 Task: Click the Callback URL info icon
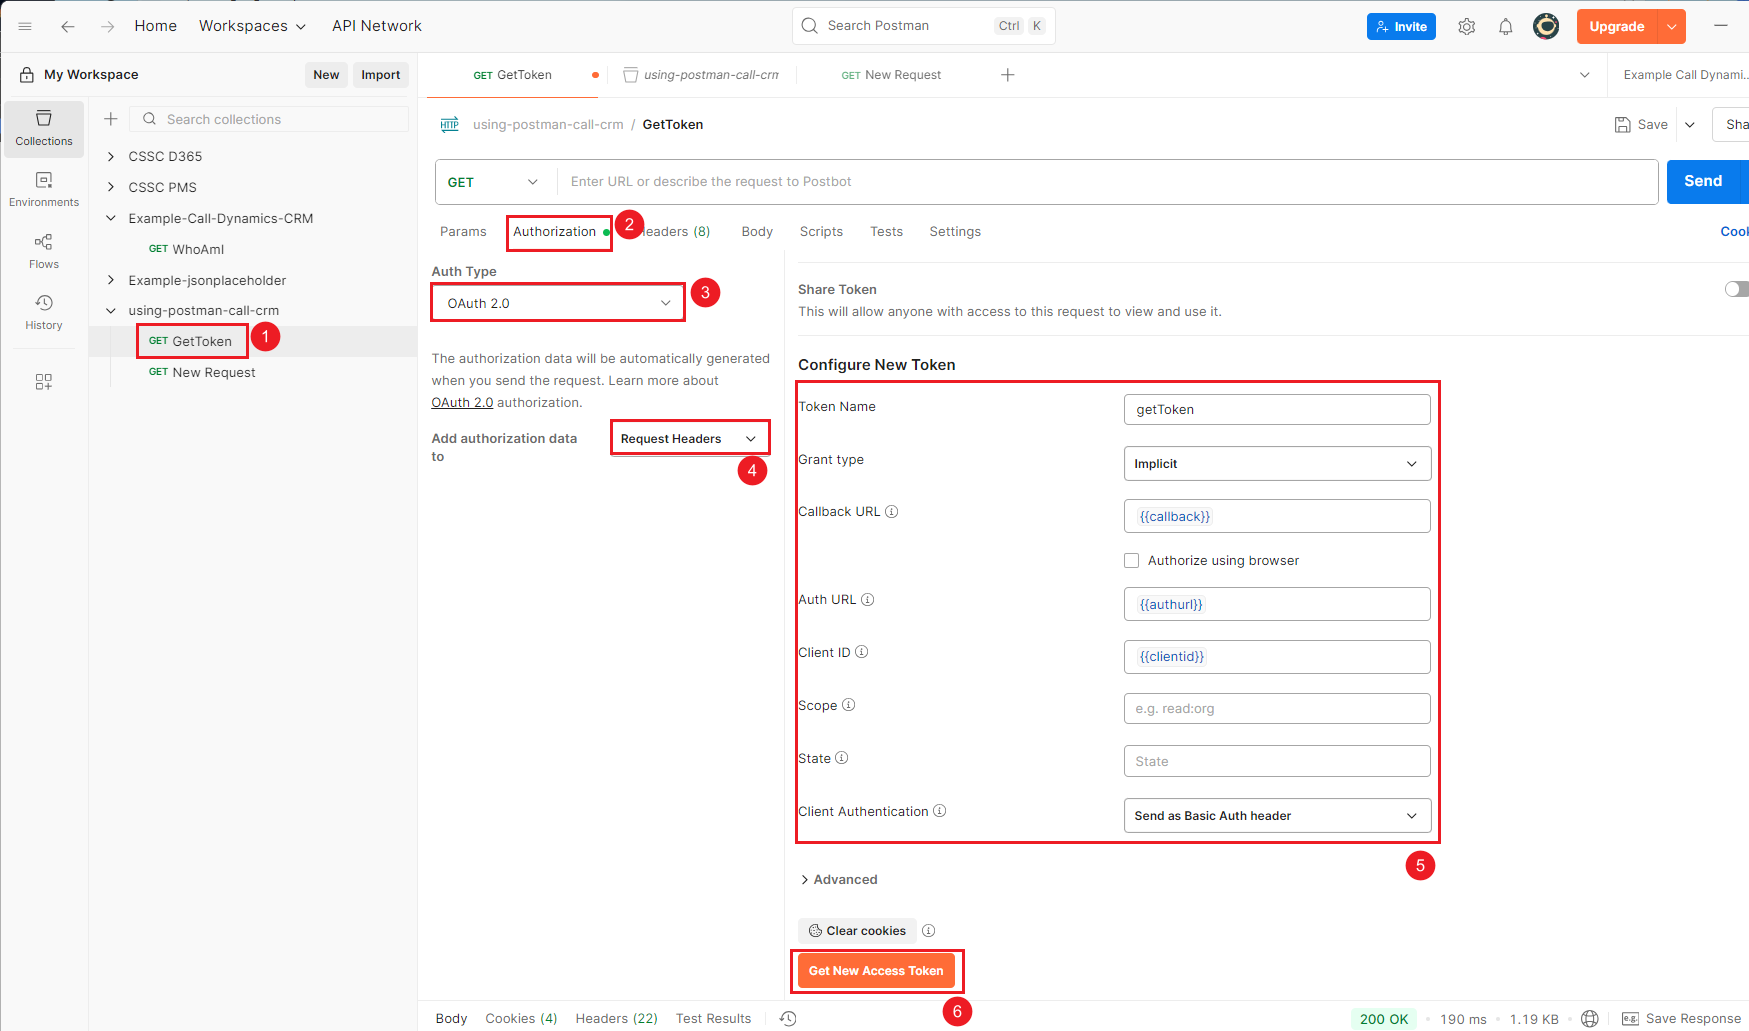[x=892, y=512]
